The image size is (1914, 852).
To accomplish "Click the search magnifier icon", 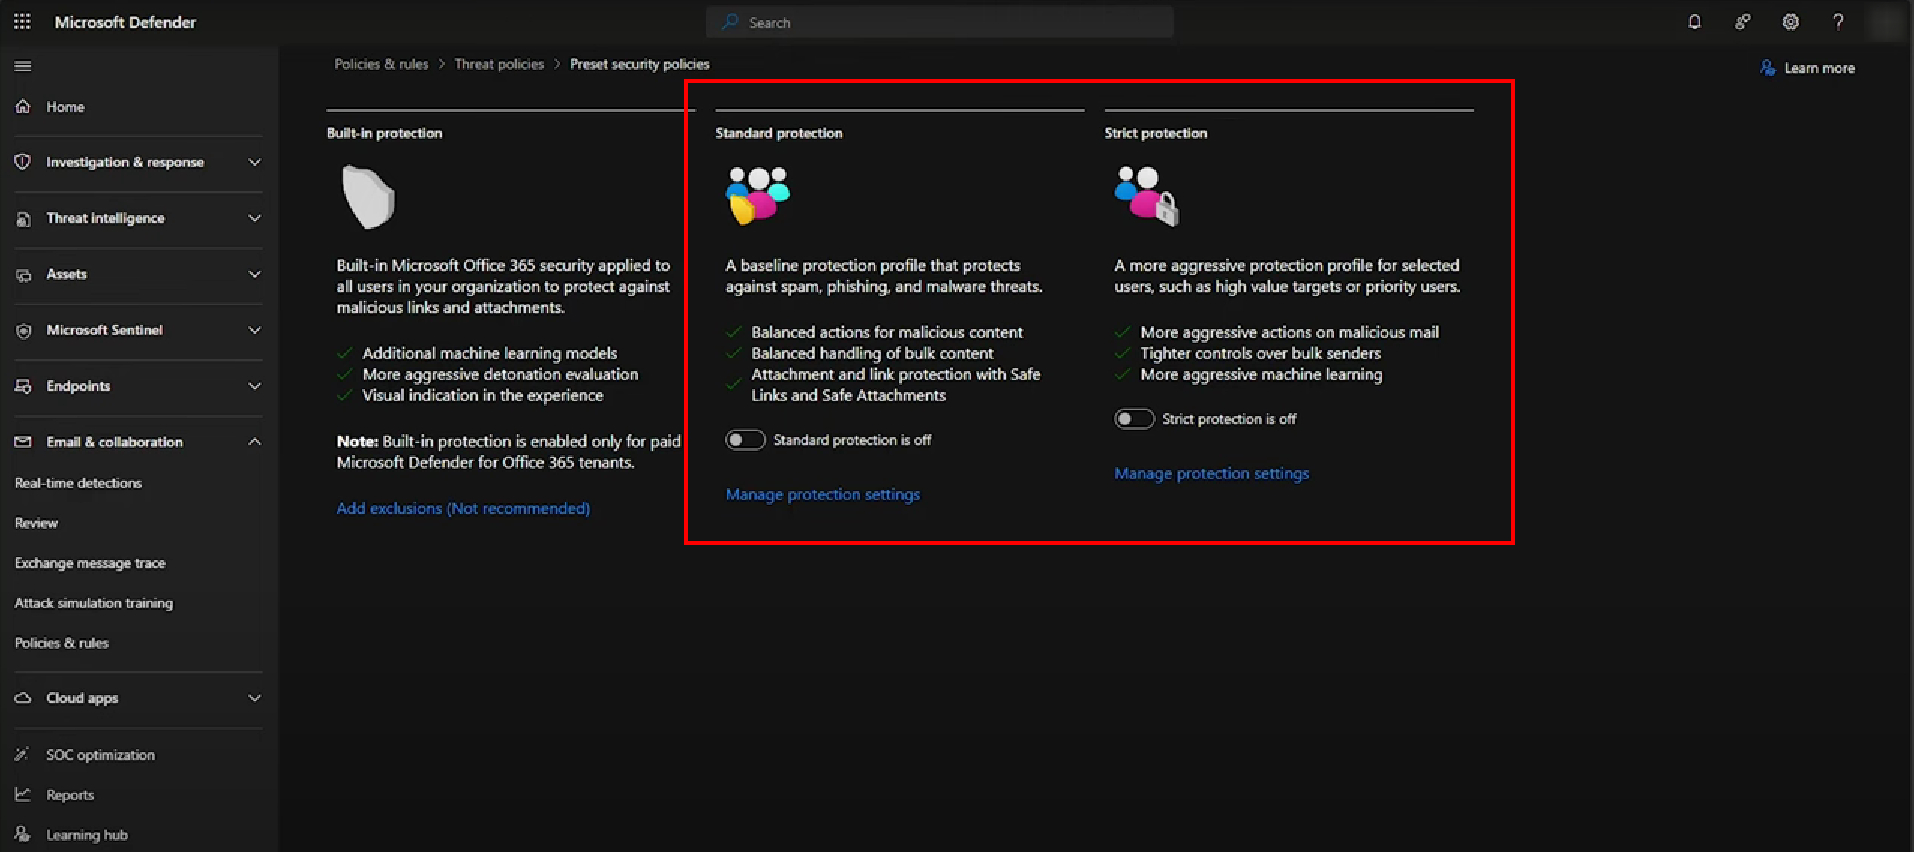I will (x=731, y=22).
